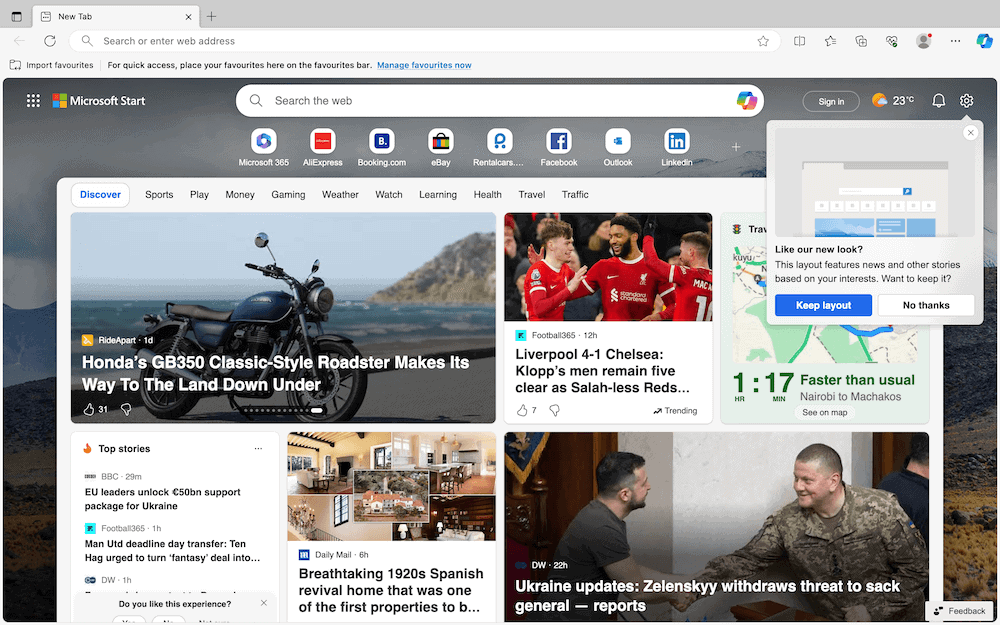Screen dimensions: 1000x625
Task: Open the Ukraine updates Zelenskyy story image
Action: point(716,527)
